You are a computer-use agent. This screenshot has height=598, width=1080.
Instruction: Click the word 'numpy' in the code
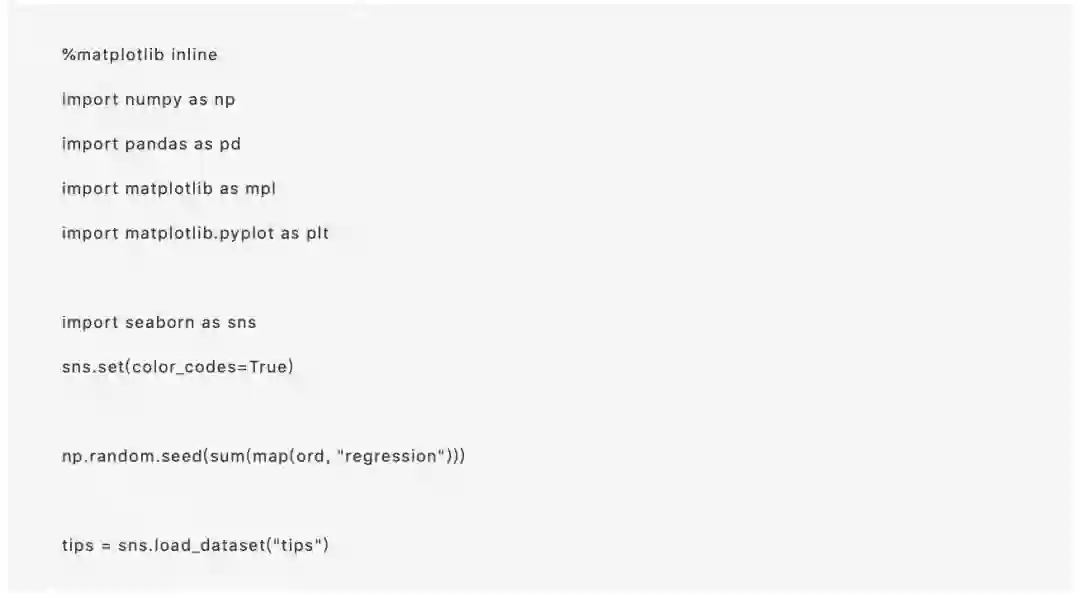point(153,100)
